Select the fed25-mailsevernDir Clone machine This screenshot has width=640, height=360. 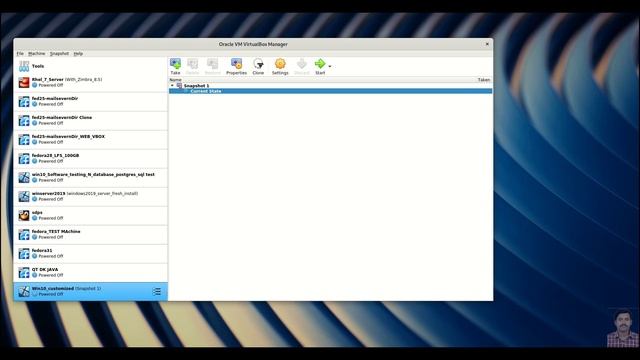click(x=91, y=120)
